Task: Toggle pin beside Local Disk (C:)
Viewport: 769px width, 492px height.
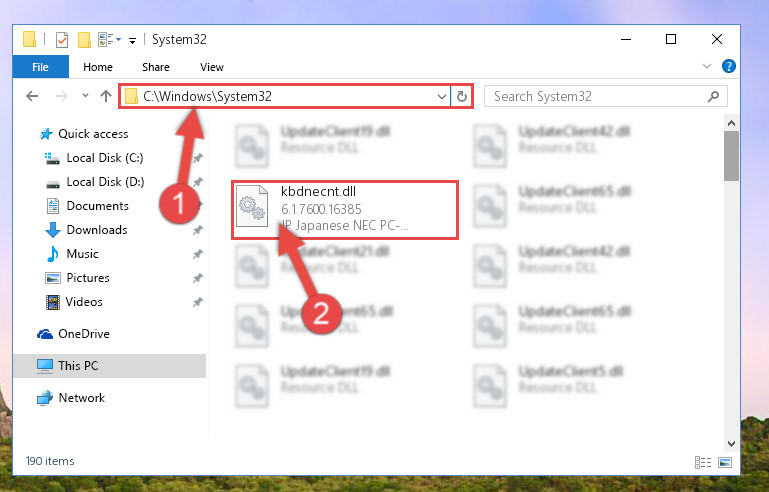Action: pyautogui.click(x=198, y=158)
